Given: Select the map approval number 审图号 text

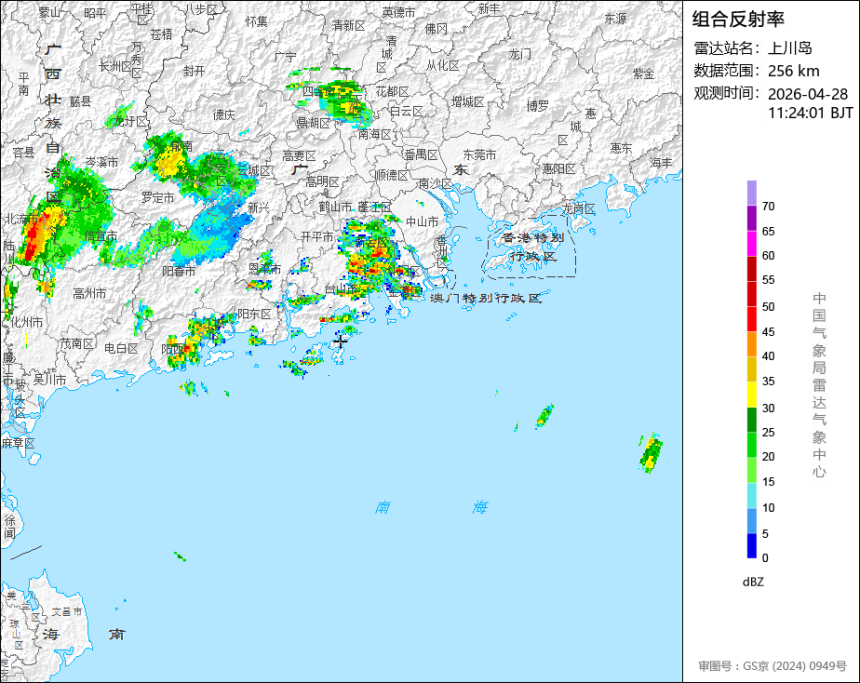Looking at the screenshot, I should (773, 666).
